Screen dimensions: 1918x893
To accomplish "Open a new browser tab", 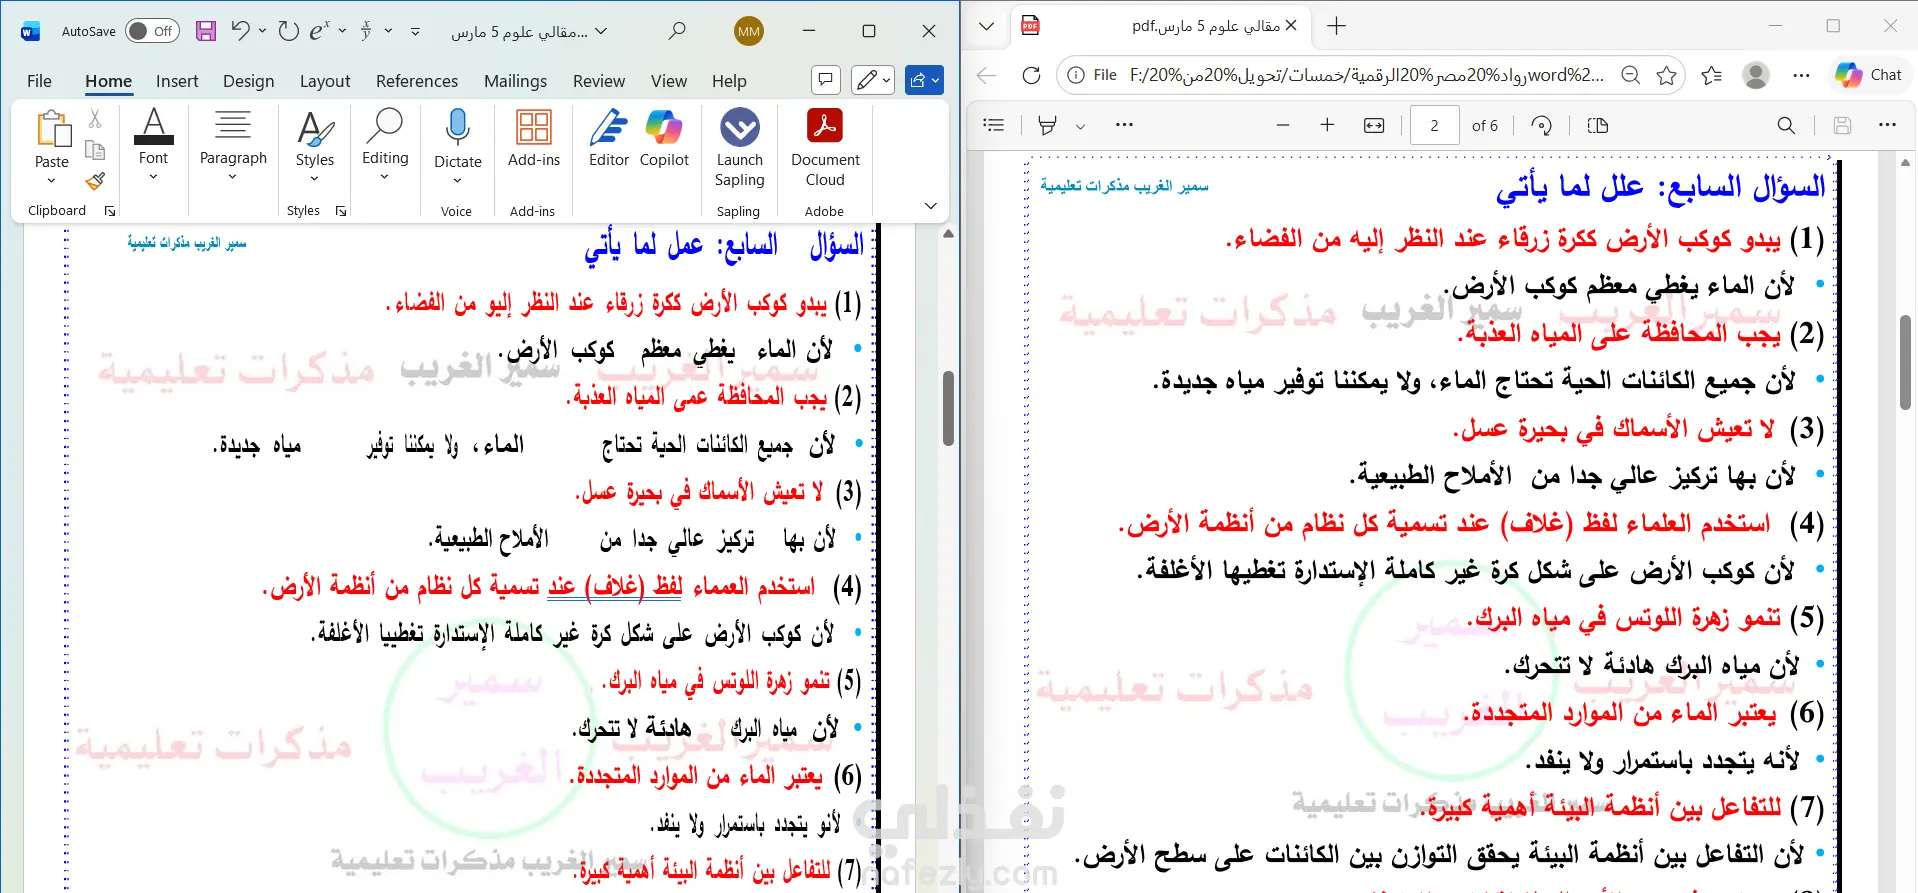I will coord(1337,26).
